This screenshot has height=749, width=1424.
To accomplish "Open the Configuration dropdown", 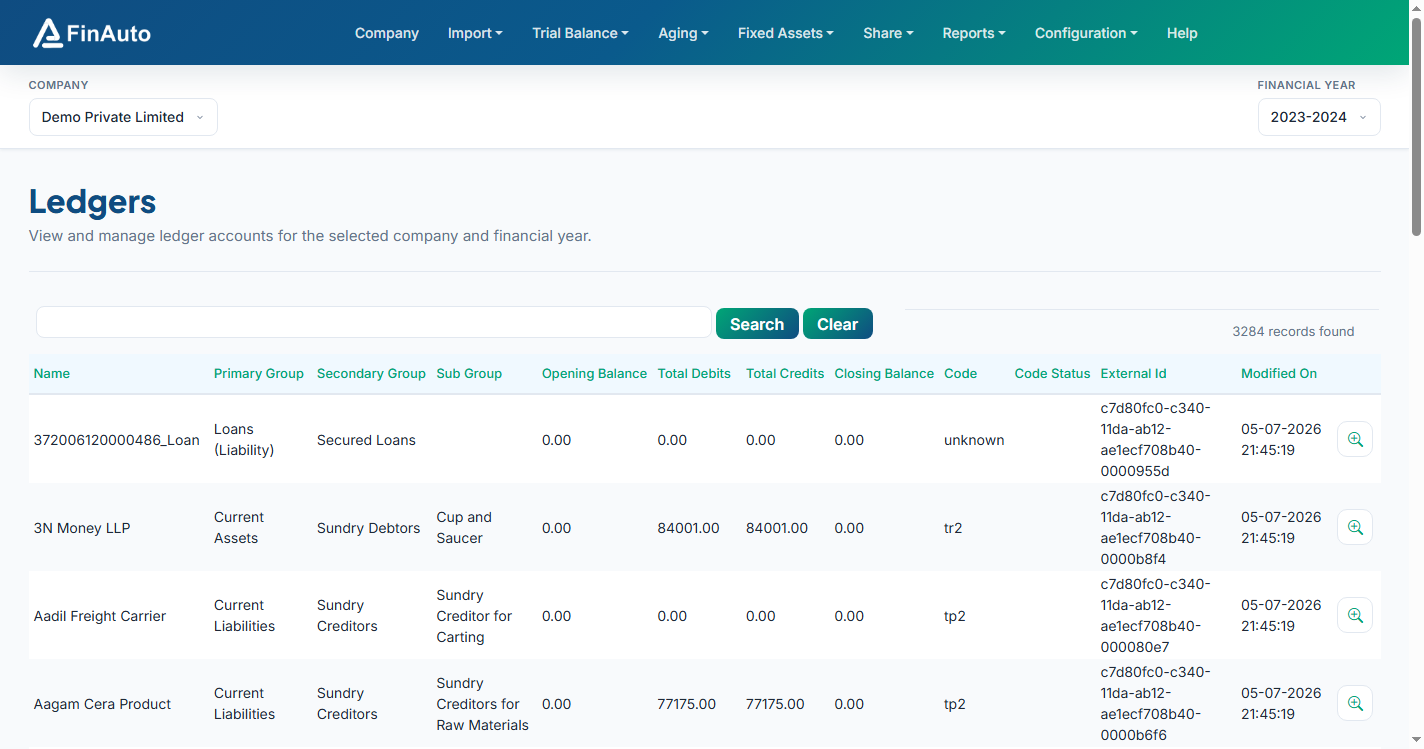I will pos(1086,33).
